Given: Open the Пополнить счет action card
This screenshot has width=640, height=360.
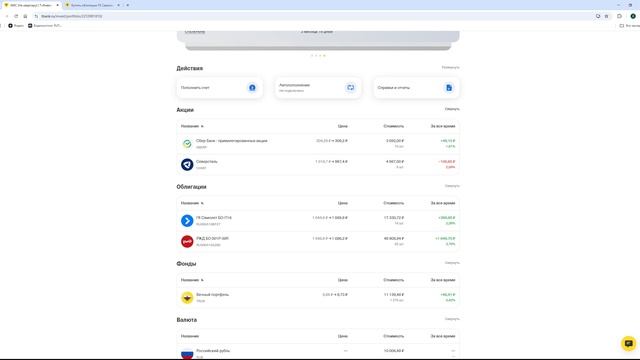Looking at the screenshot, I should click(x=220, y=88).
